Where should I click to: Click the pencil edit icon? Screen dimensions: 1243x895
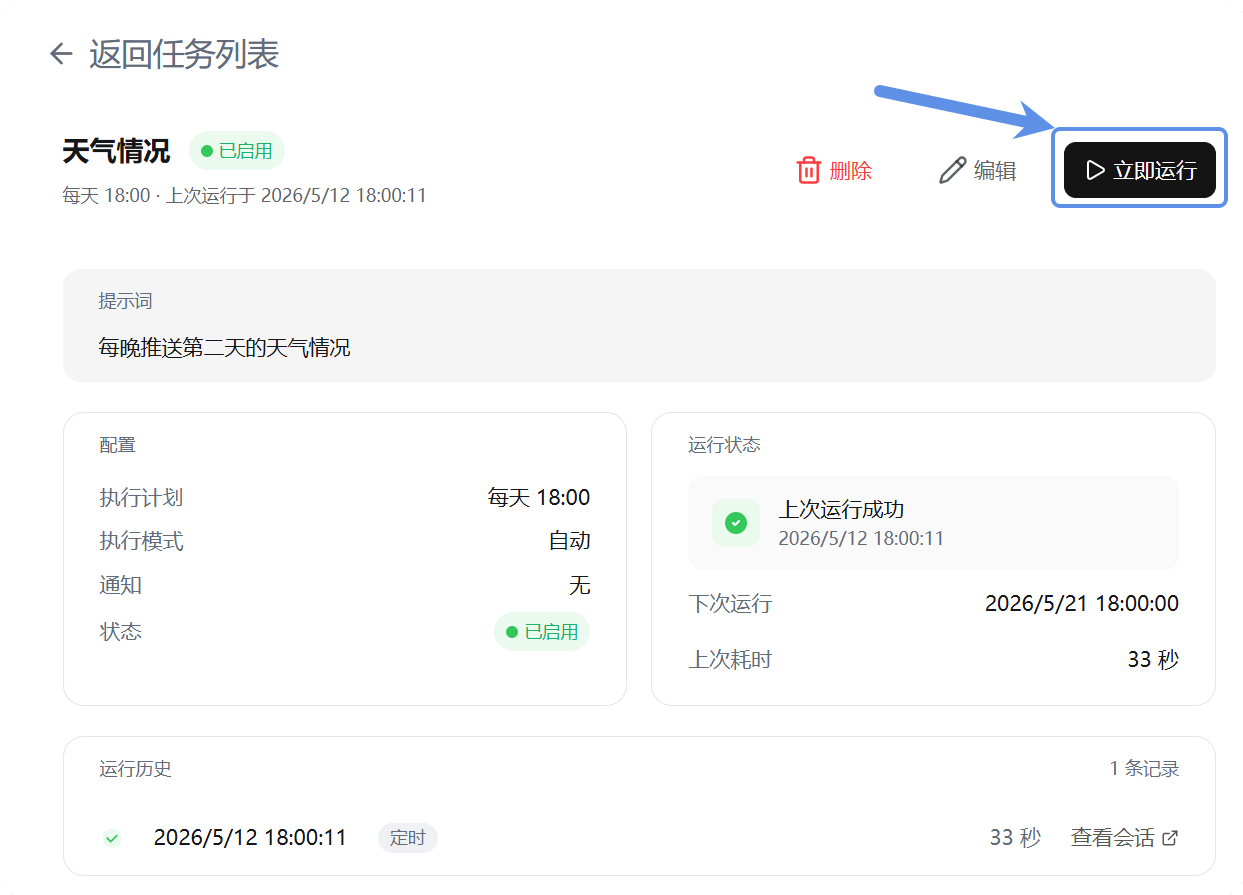point(952,170)
